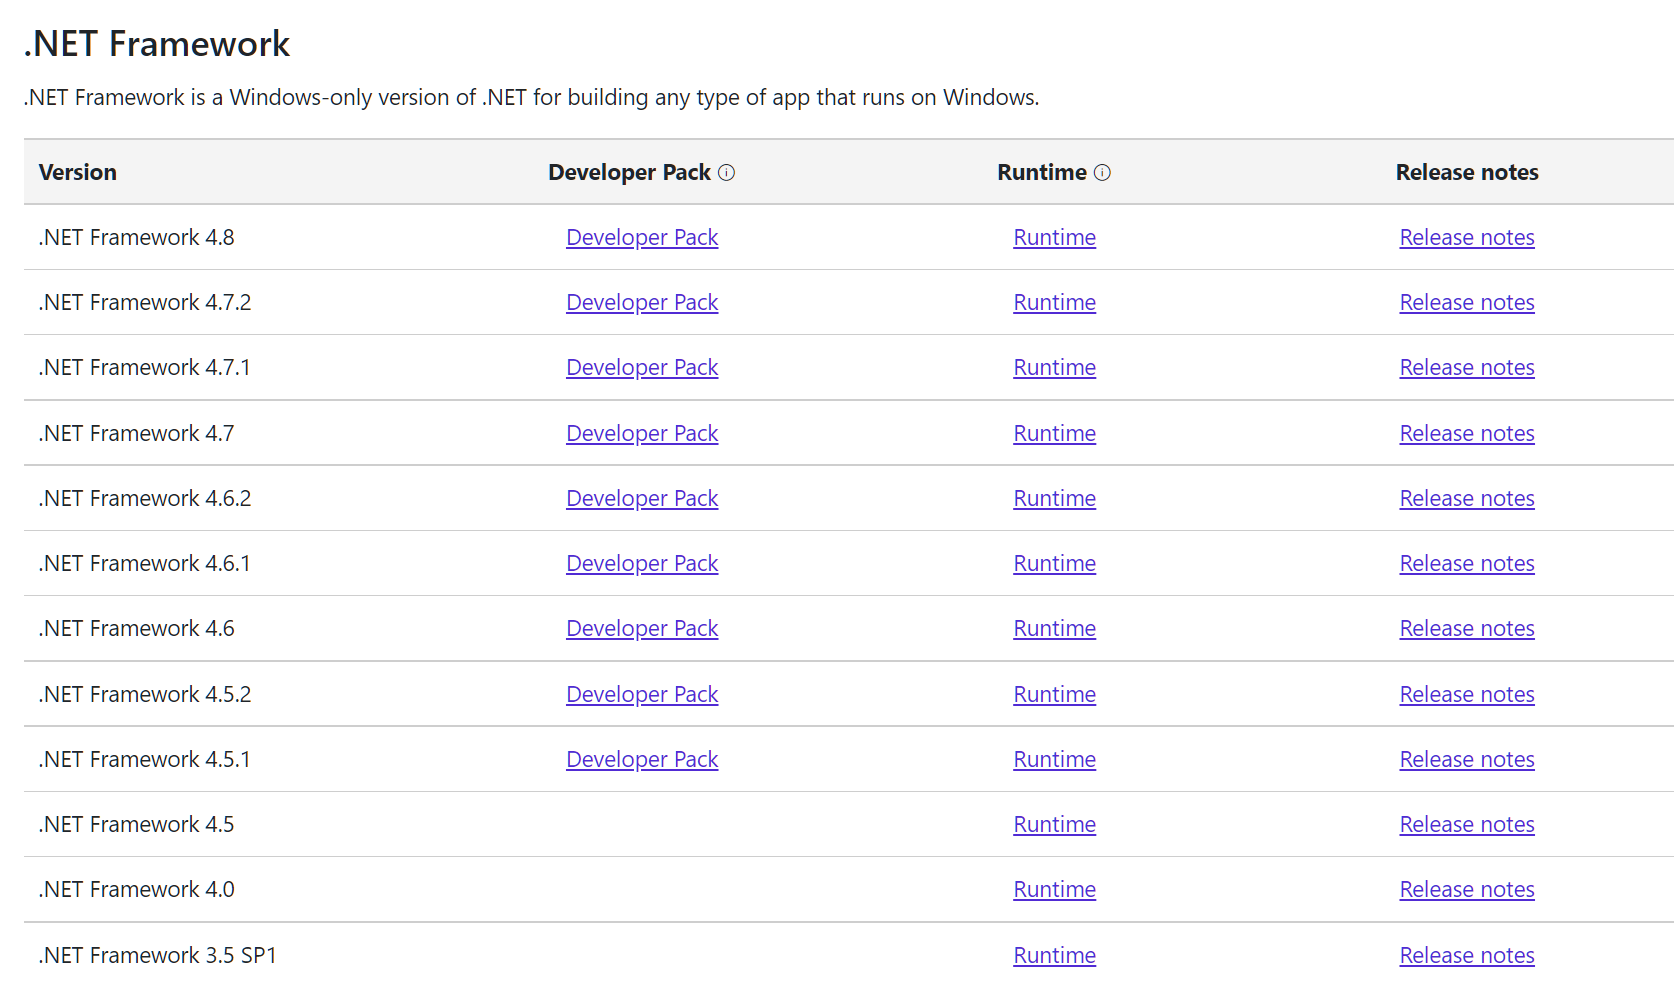Open Developer Pack for .NET Framework 4.5.2
This screenshot has height=1006, width=1678.
642,695
